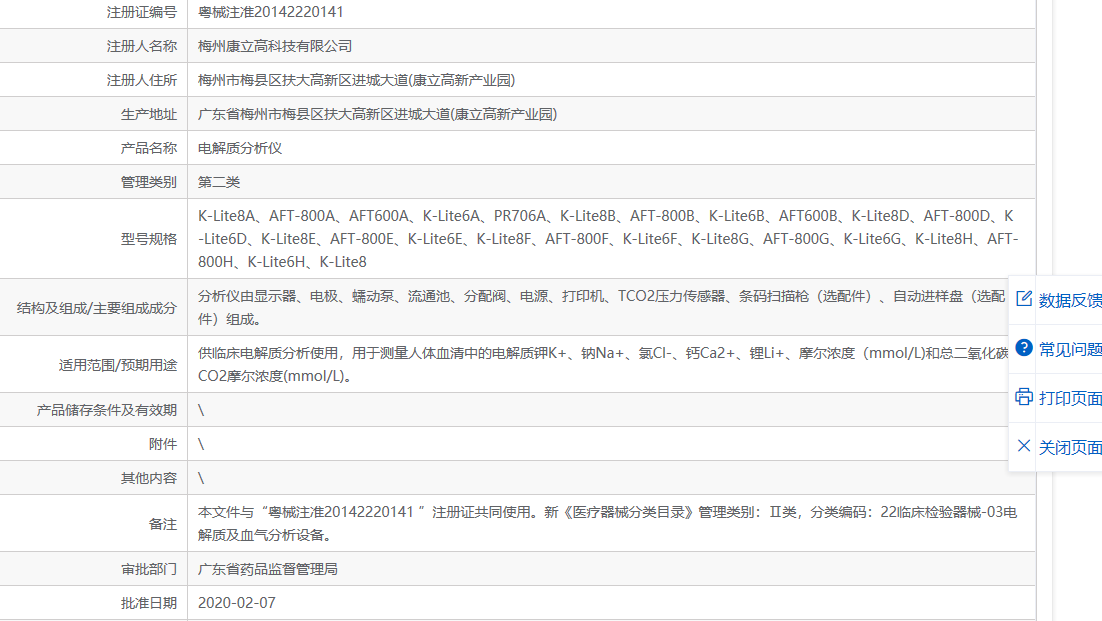
Task: Click the 打印页面 printer icon
Action: point(1024,397)
